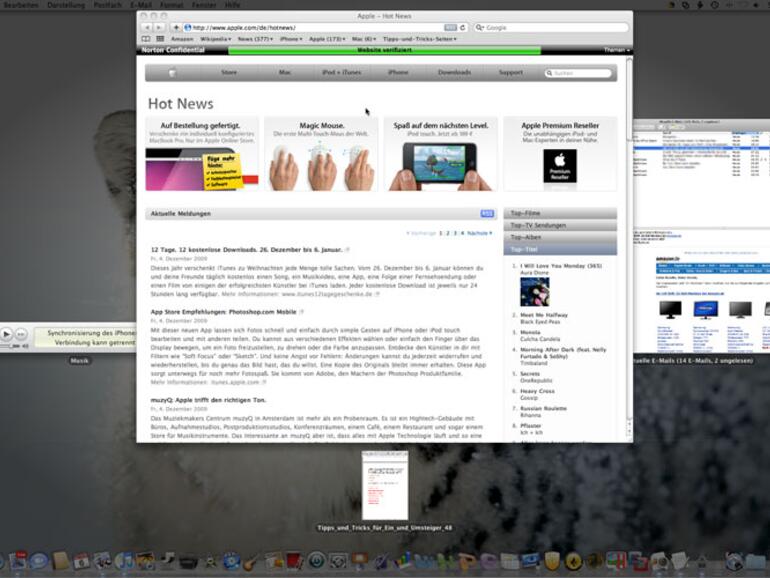Follow www.itunes12tagegeschenke.de link
The image size is (770, 578).
(327, 294)
